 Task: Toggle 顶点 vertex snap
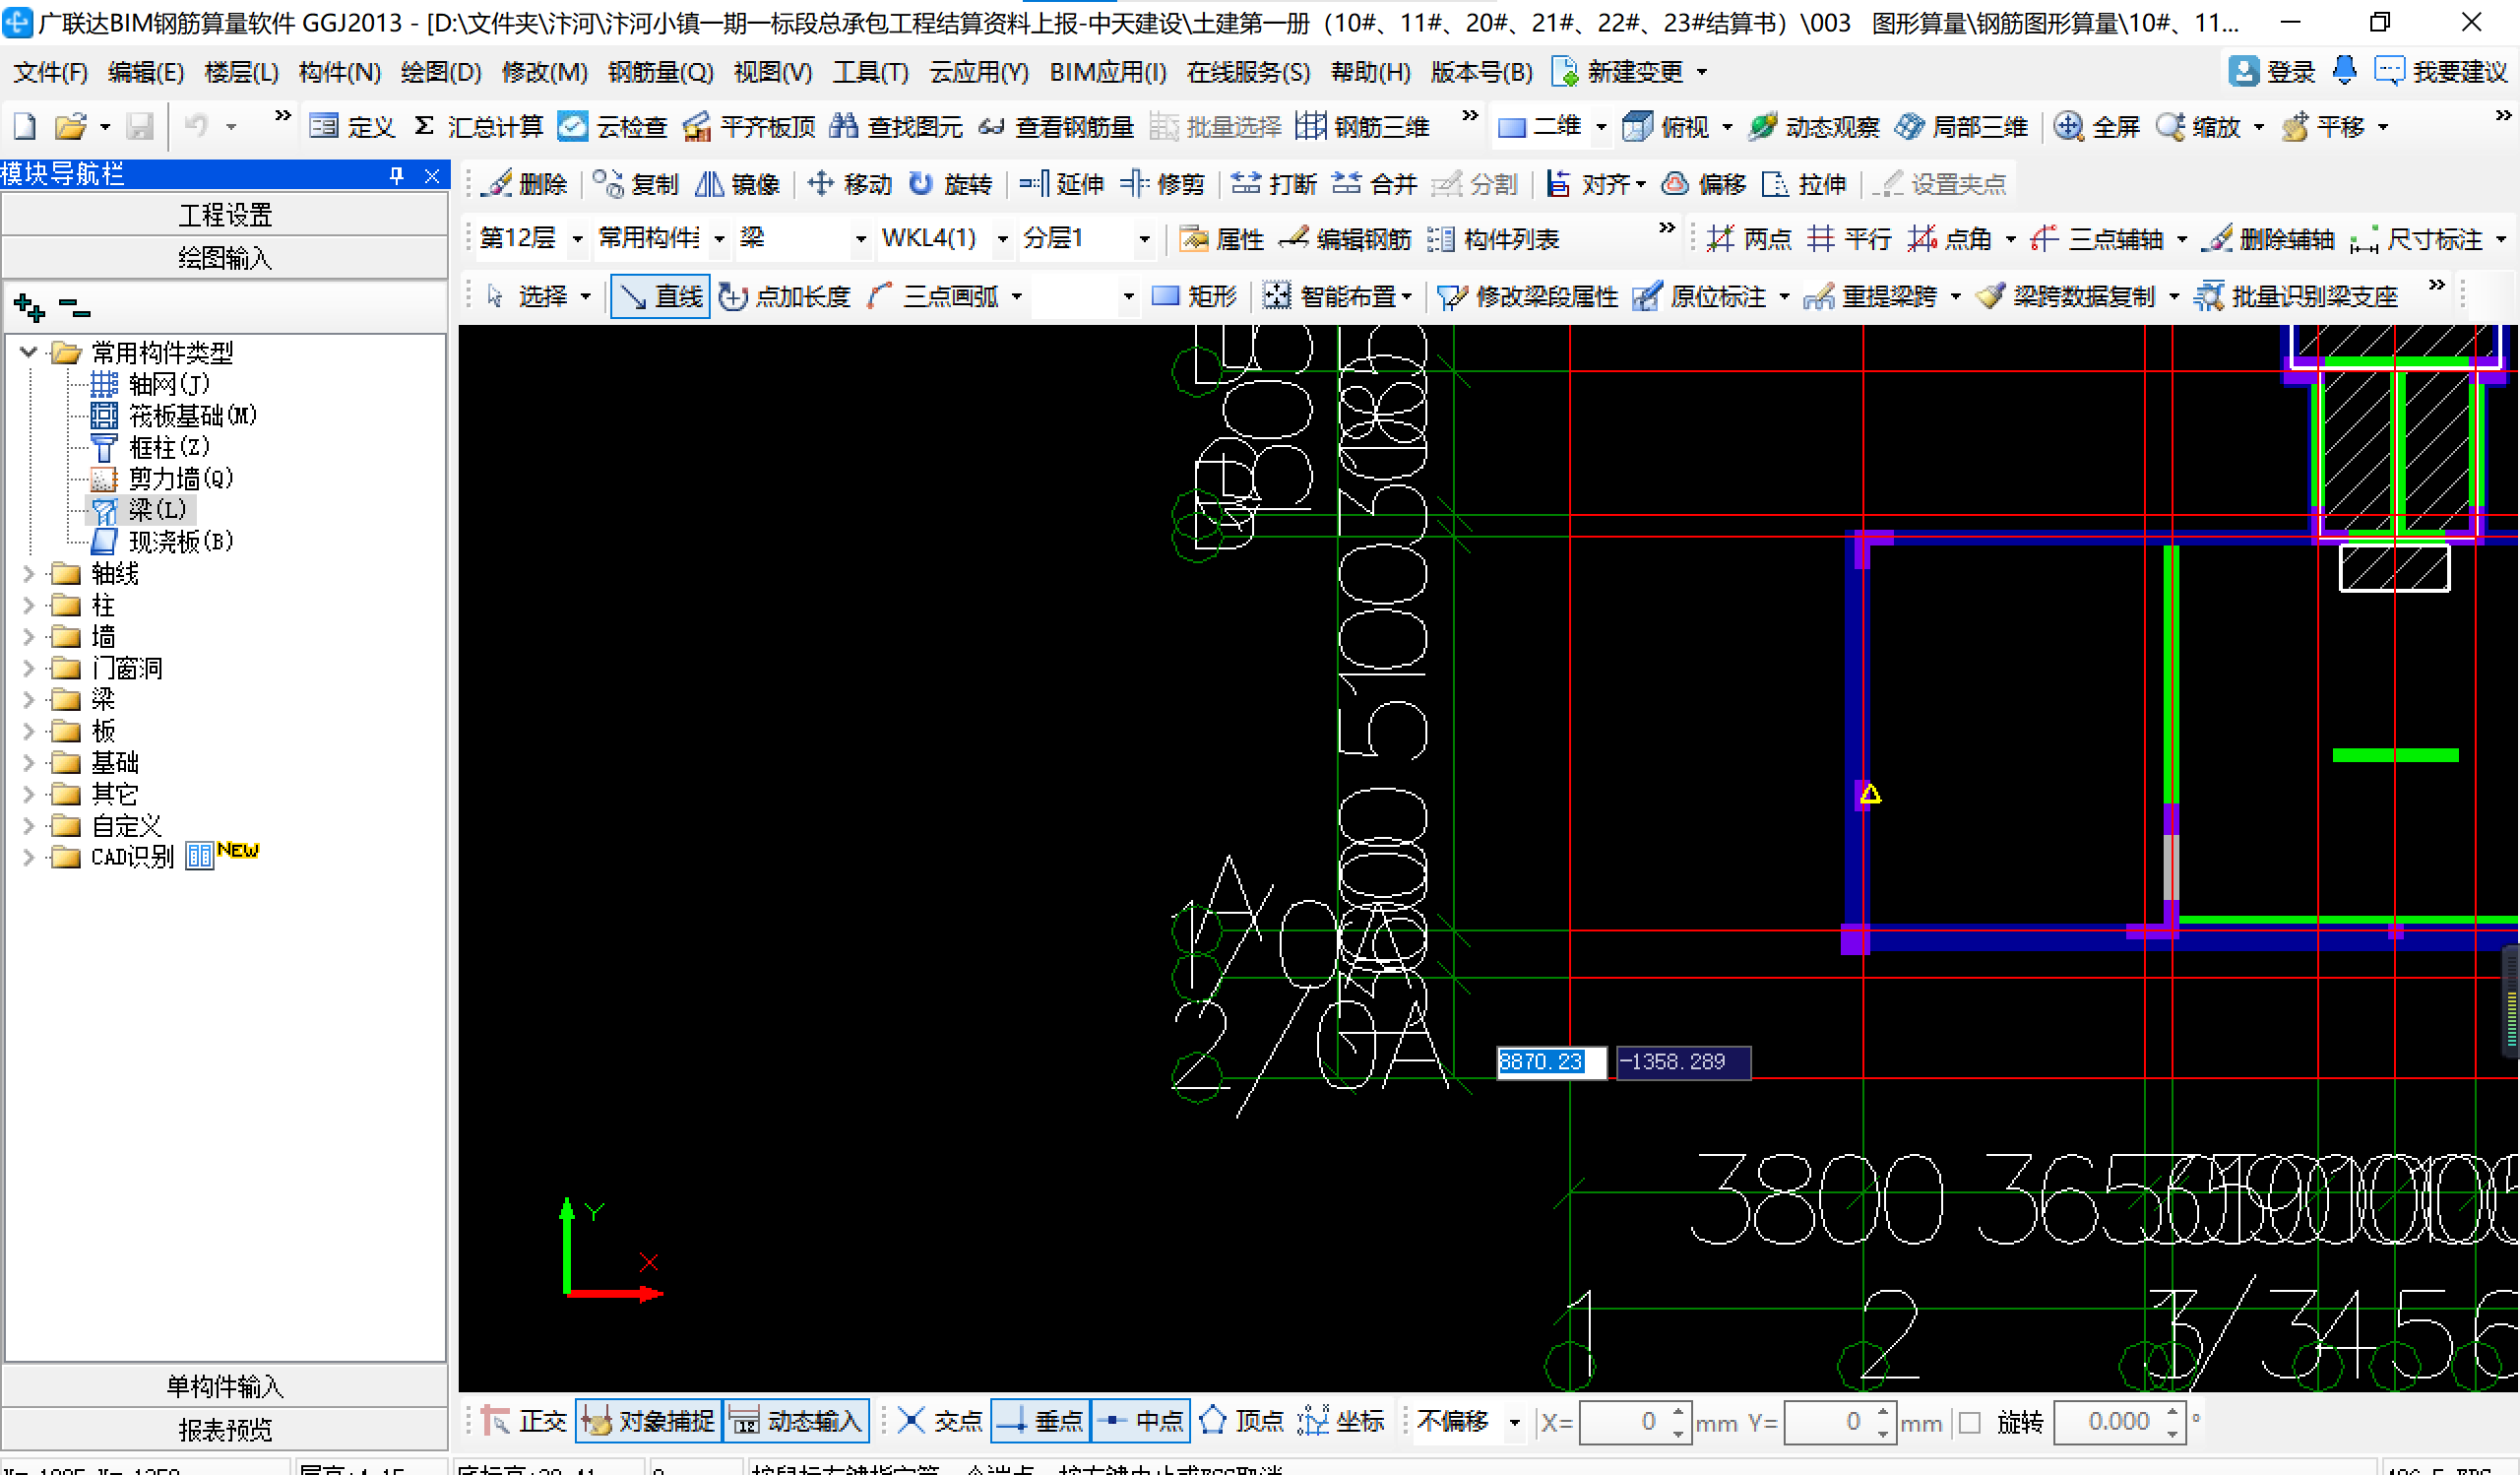click(1241, 1421)
